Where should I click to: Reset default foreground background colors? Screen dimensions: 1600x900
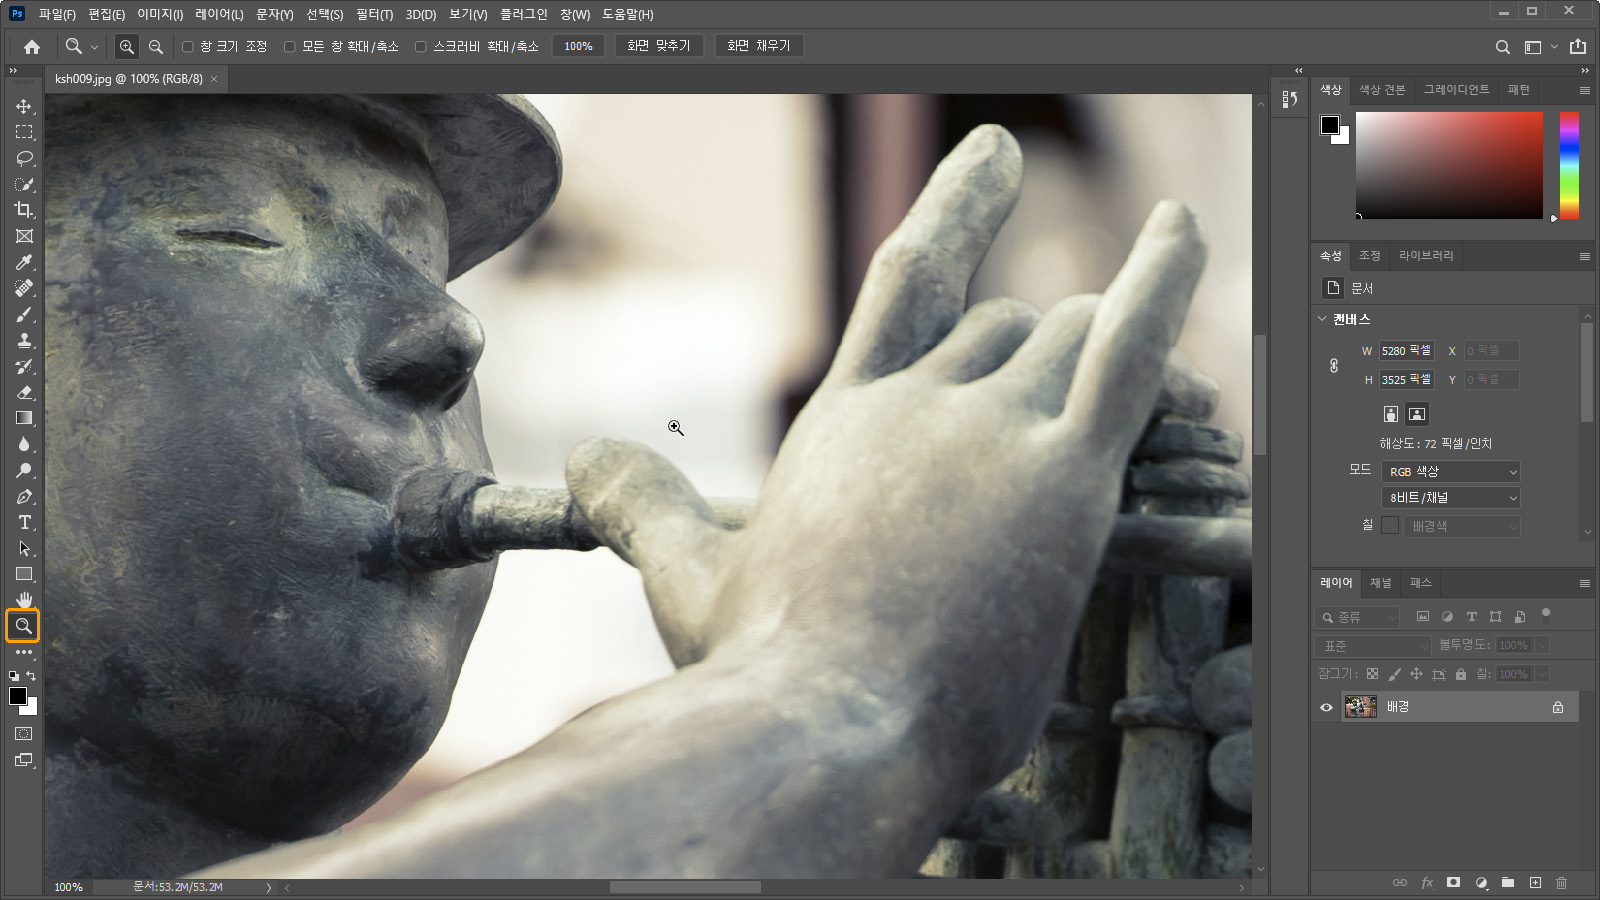pos(14,676)
